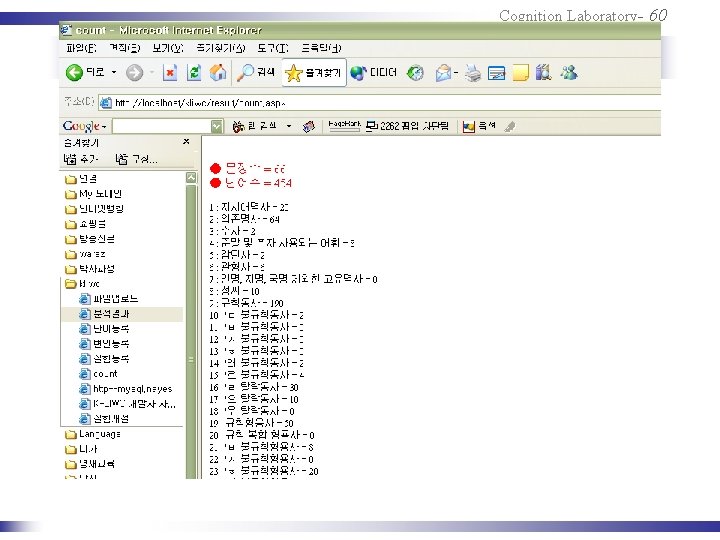This screenshot has height=540, width=720.
Task: Click result line 2 with value 64
Action: click(x=244, y=219)
